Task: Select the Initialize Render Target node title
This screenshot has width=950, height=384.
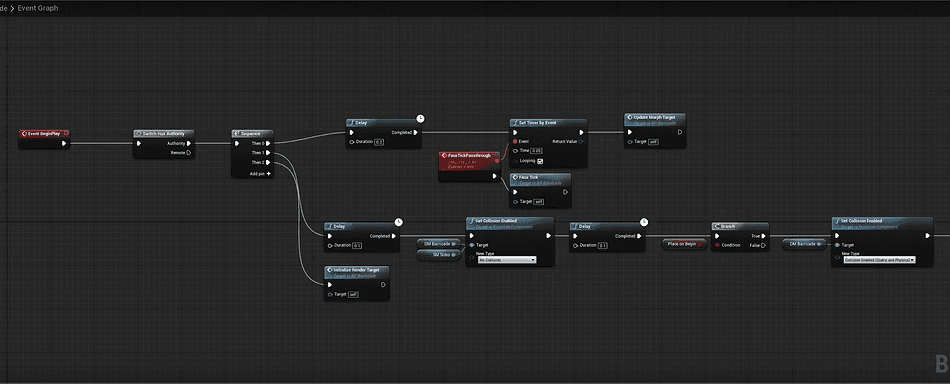Action: [356, 271]
